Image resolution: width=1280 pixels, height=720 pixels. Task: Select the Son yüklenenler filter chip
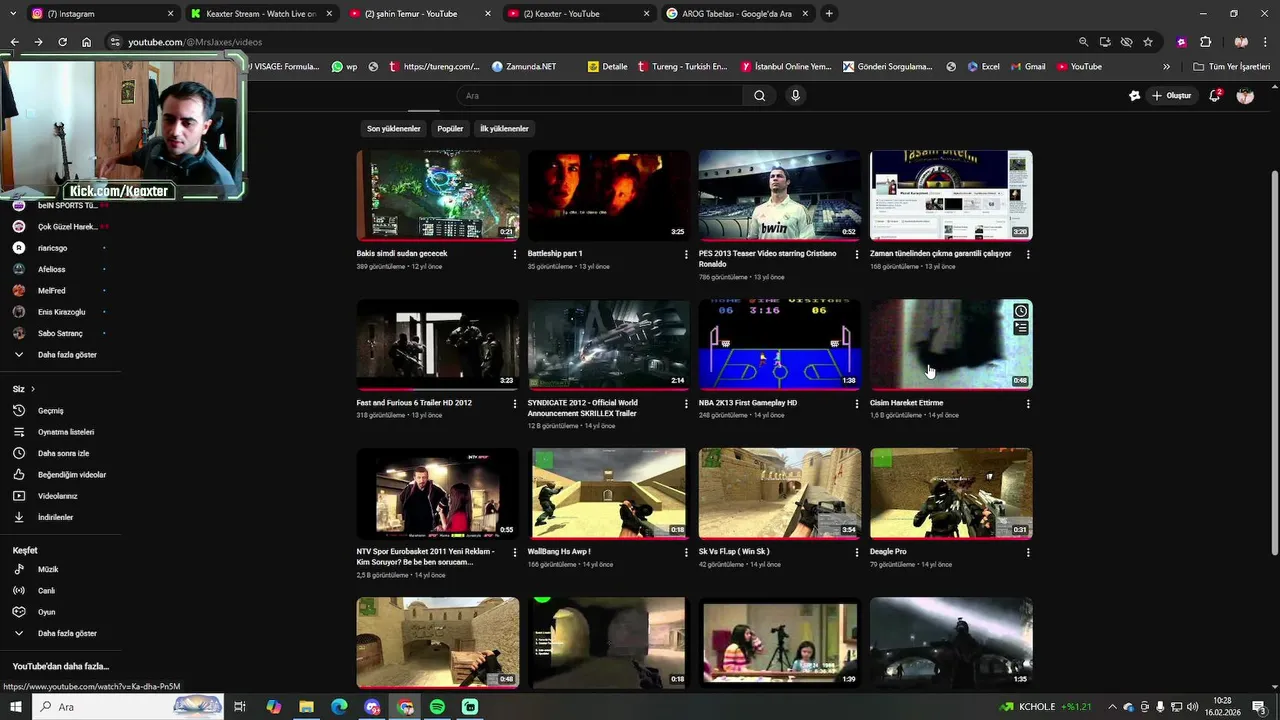coord(393,128)
